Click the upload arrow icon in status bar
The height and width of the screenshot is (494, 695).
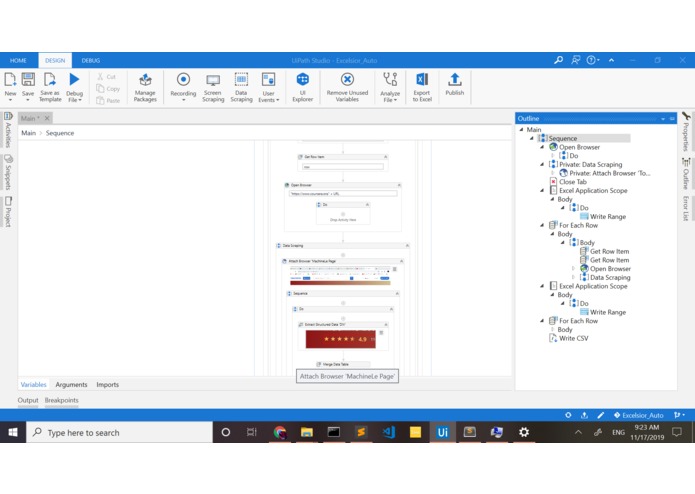[x=584, y=415]
